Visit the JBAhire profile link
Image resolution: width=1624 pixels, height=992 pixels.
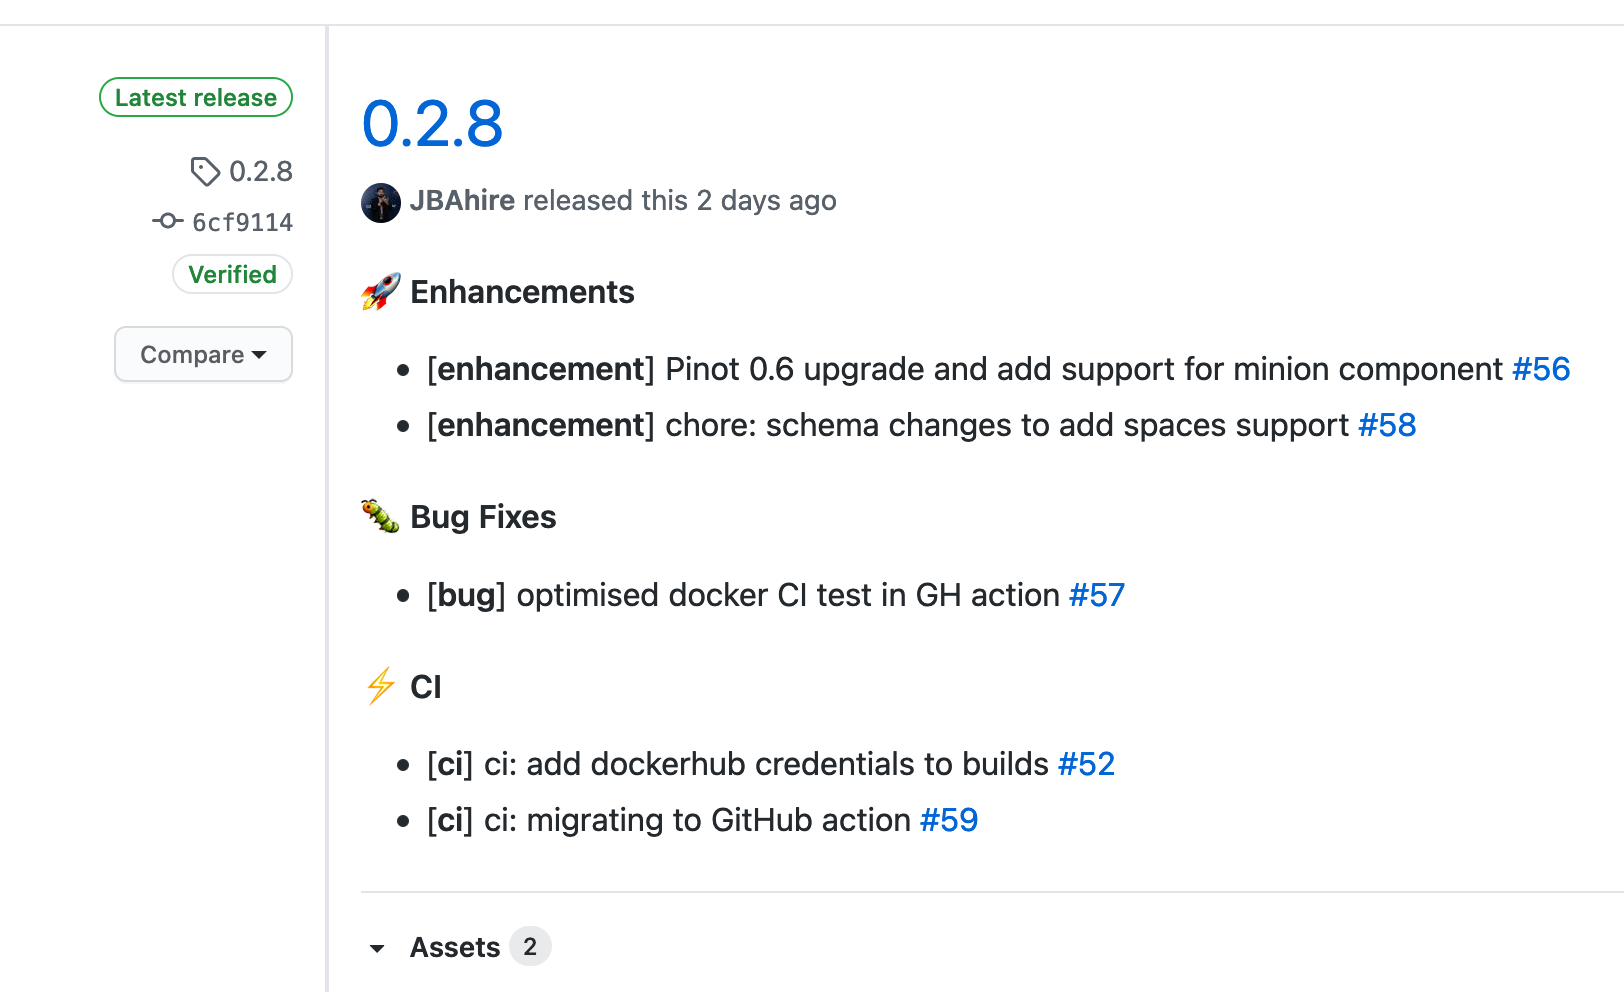[462, 200]
